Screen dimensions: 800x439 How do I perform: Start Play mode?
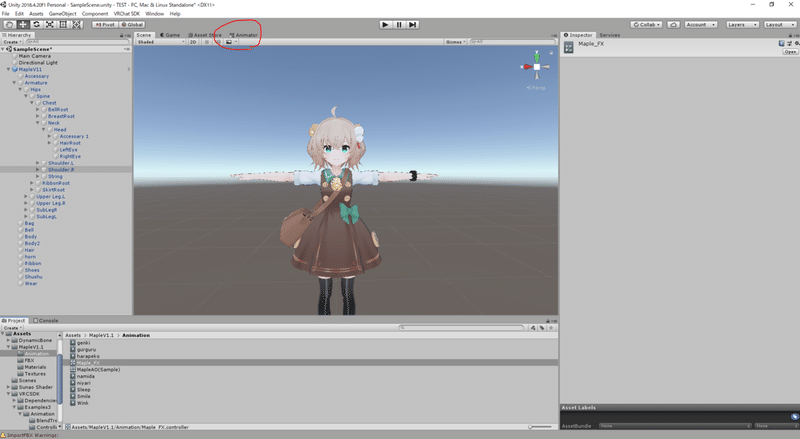coord(386,25)
